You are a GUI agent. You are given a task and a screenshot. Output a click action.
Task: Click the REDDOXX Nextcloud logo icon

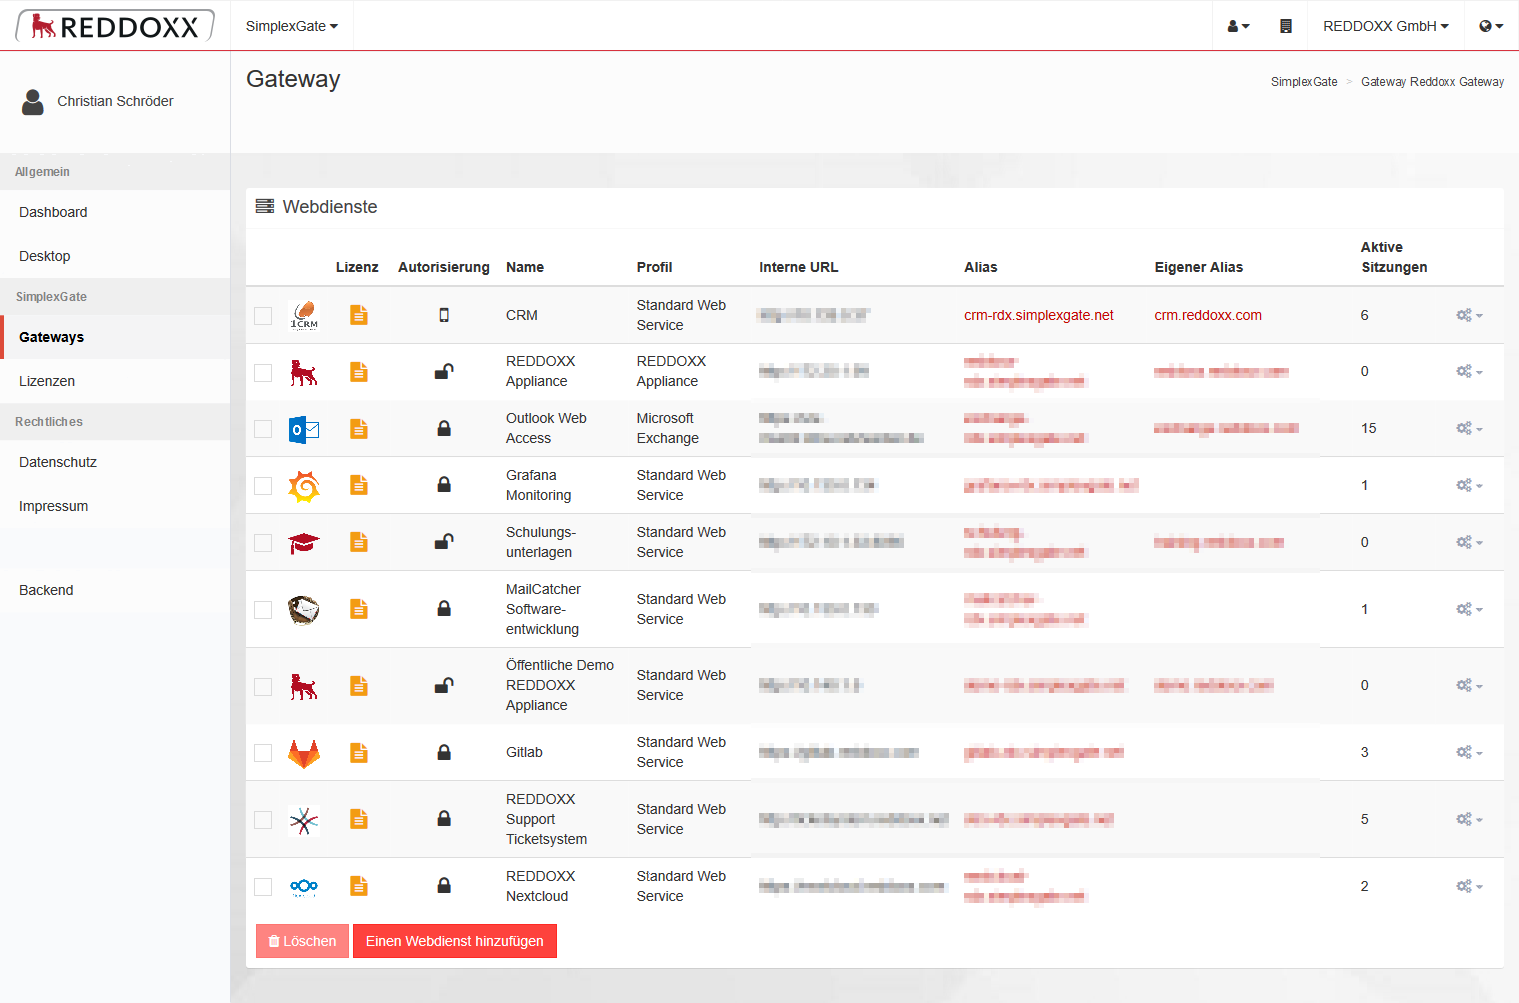pyautogui.click(x=304, y=887)
